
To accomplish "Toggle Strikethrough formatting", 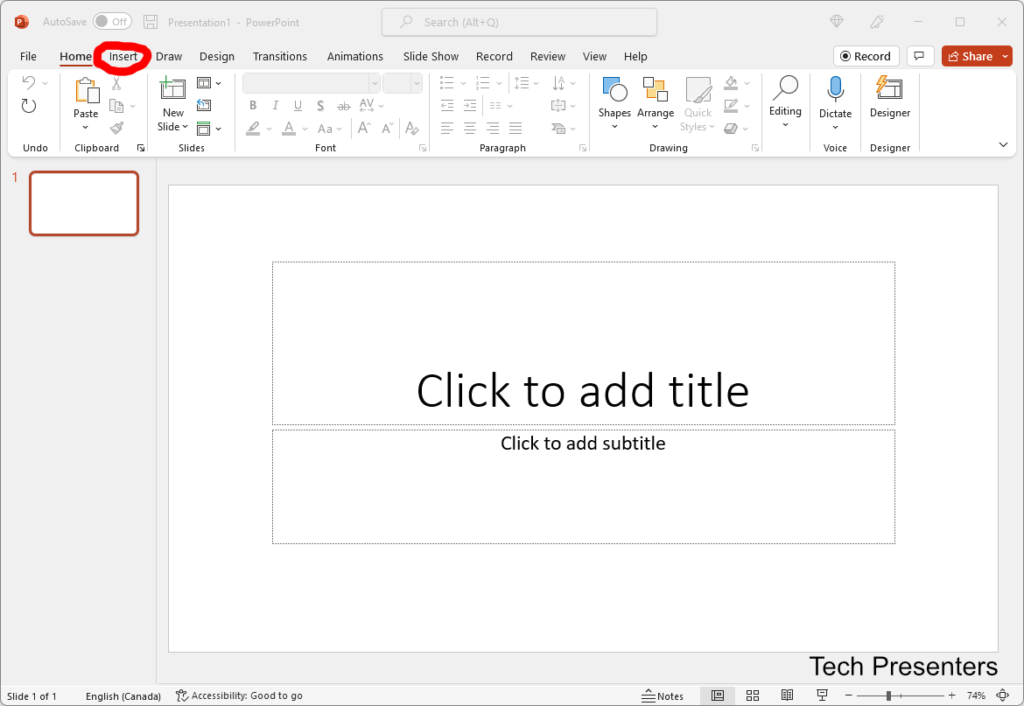I will coord(344,106).
